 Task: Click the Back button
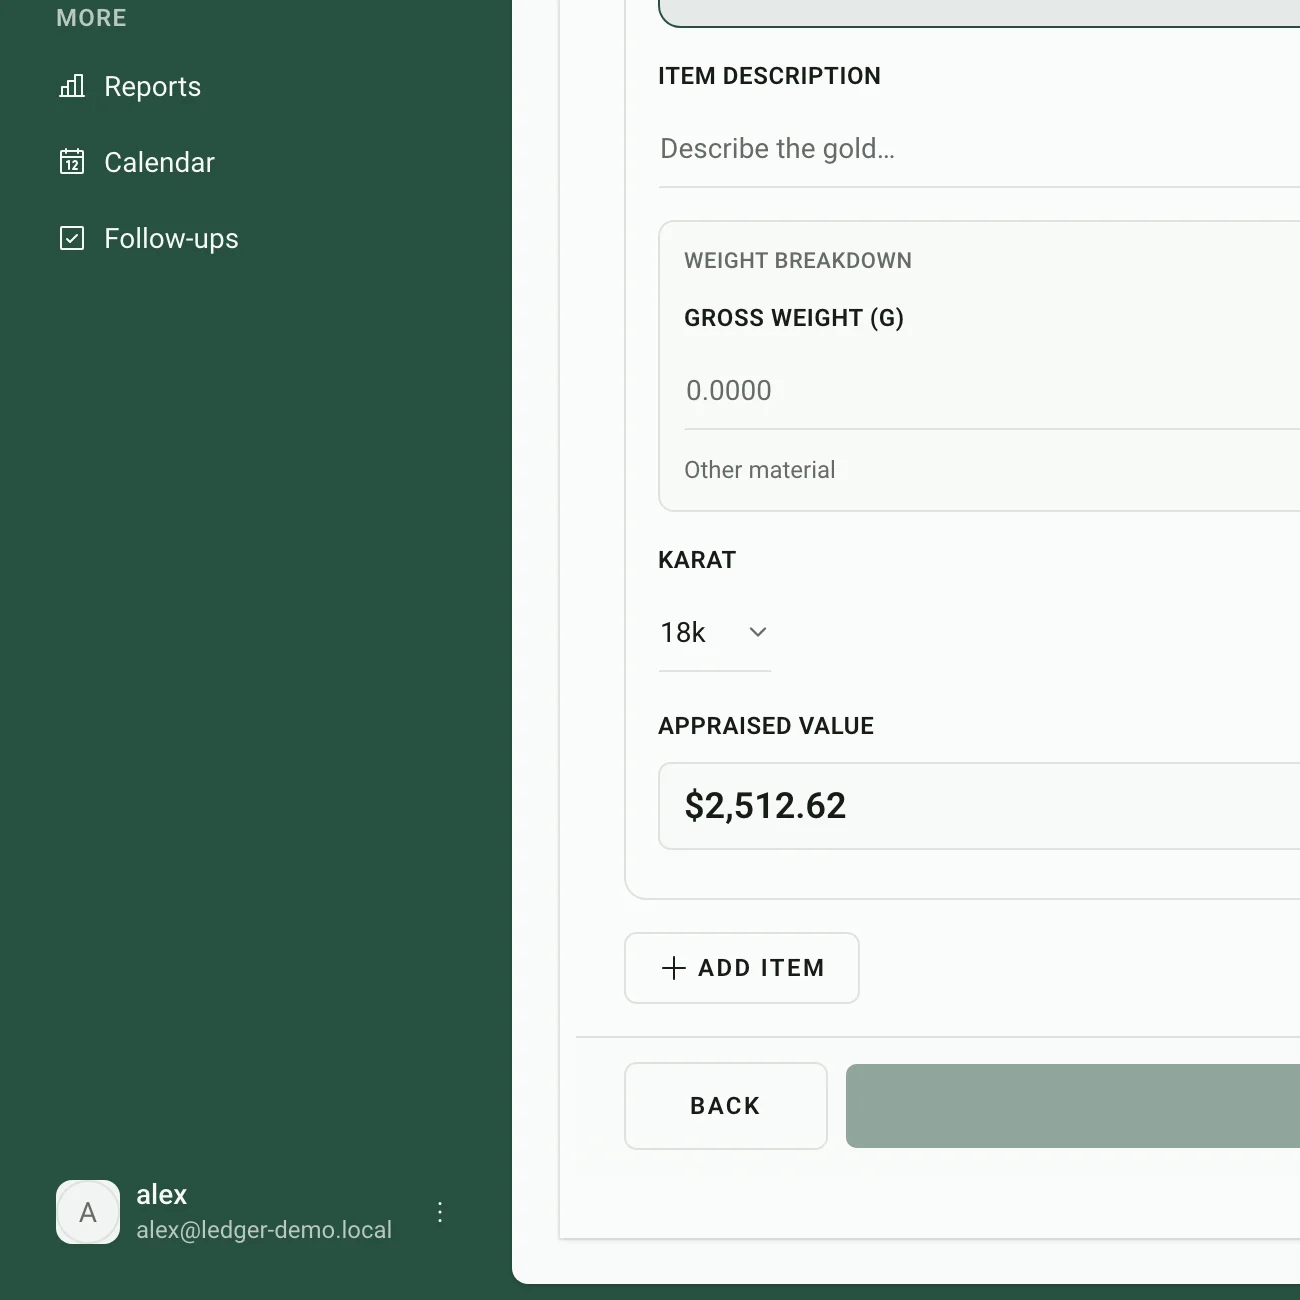726,1106
